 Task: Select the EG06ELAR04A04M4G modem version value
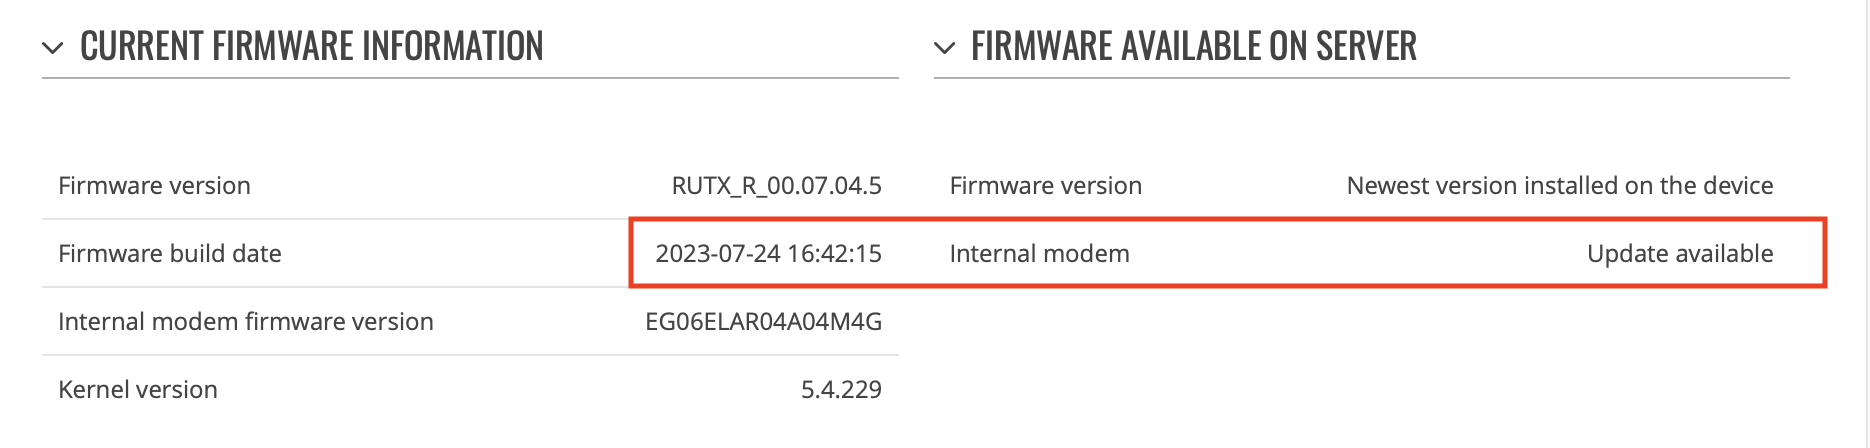764,321
